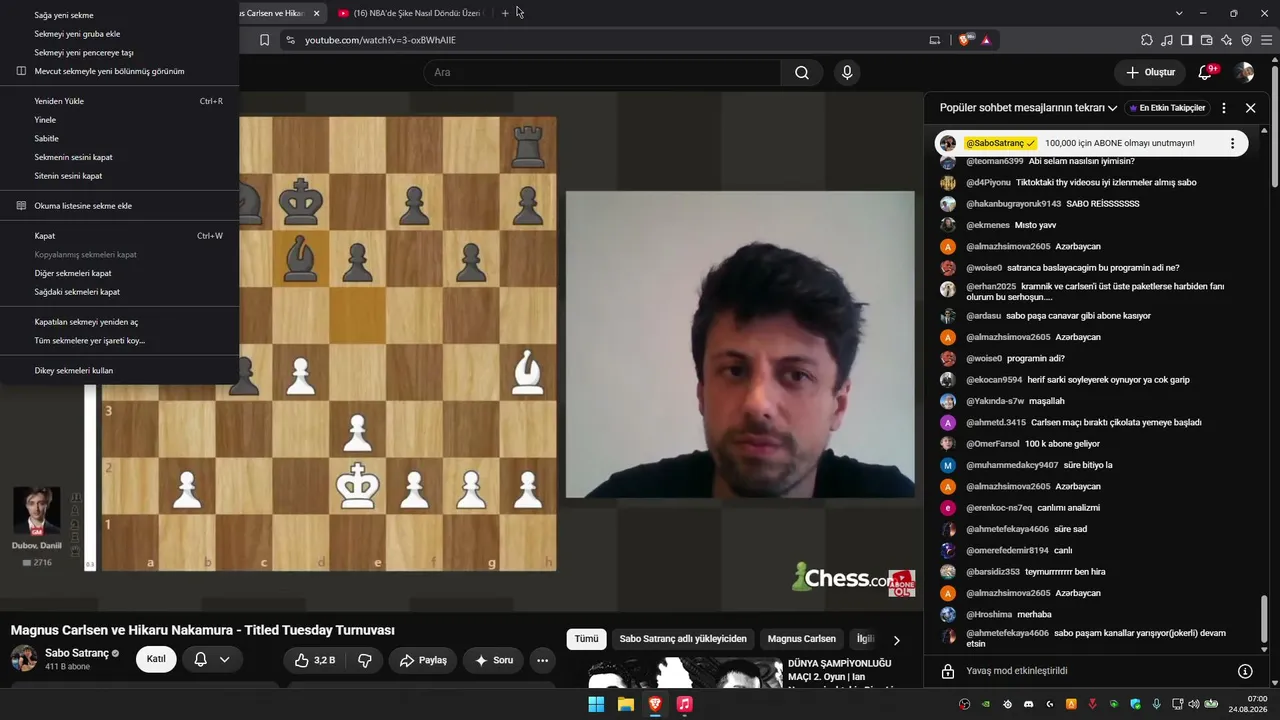
Task: Toggle 'Dikey sekmeleri kullan' option
Action: coord(120,370)
